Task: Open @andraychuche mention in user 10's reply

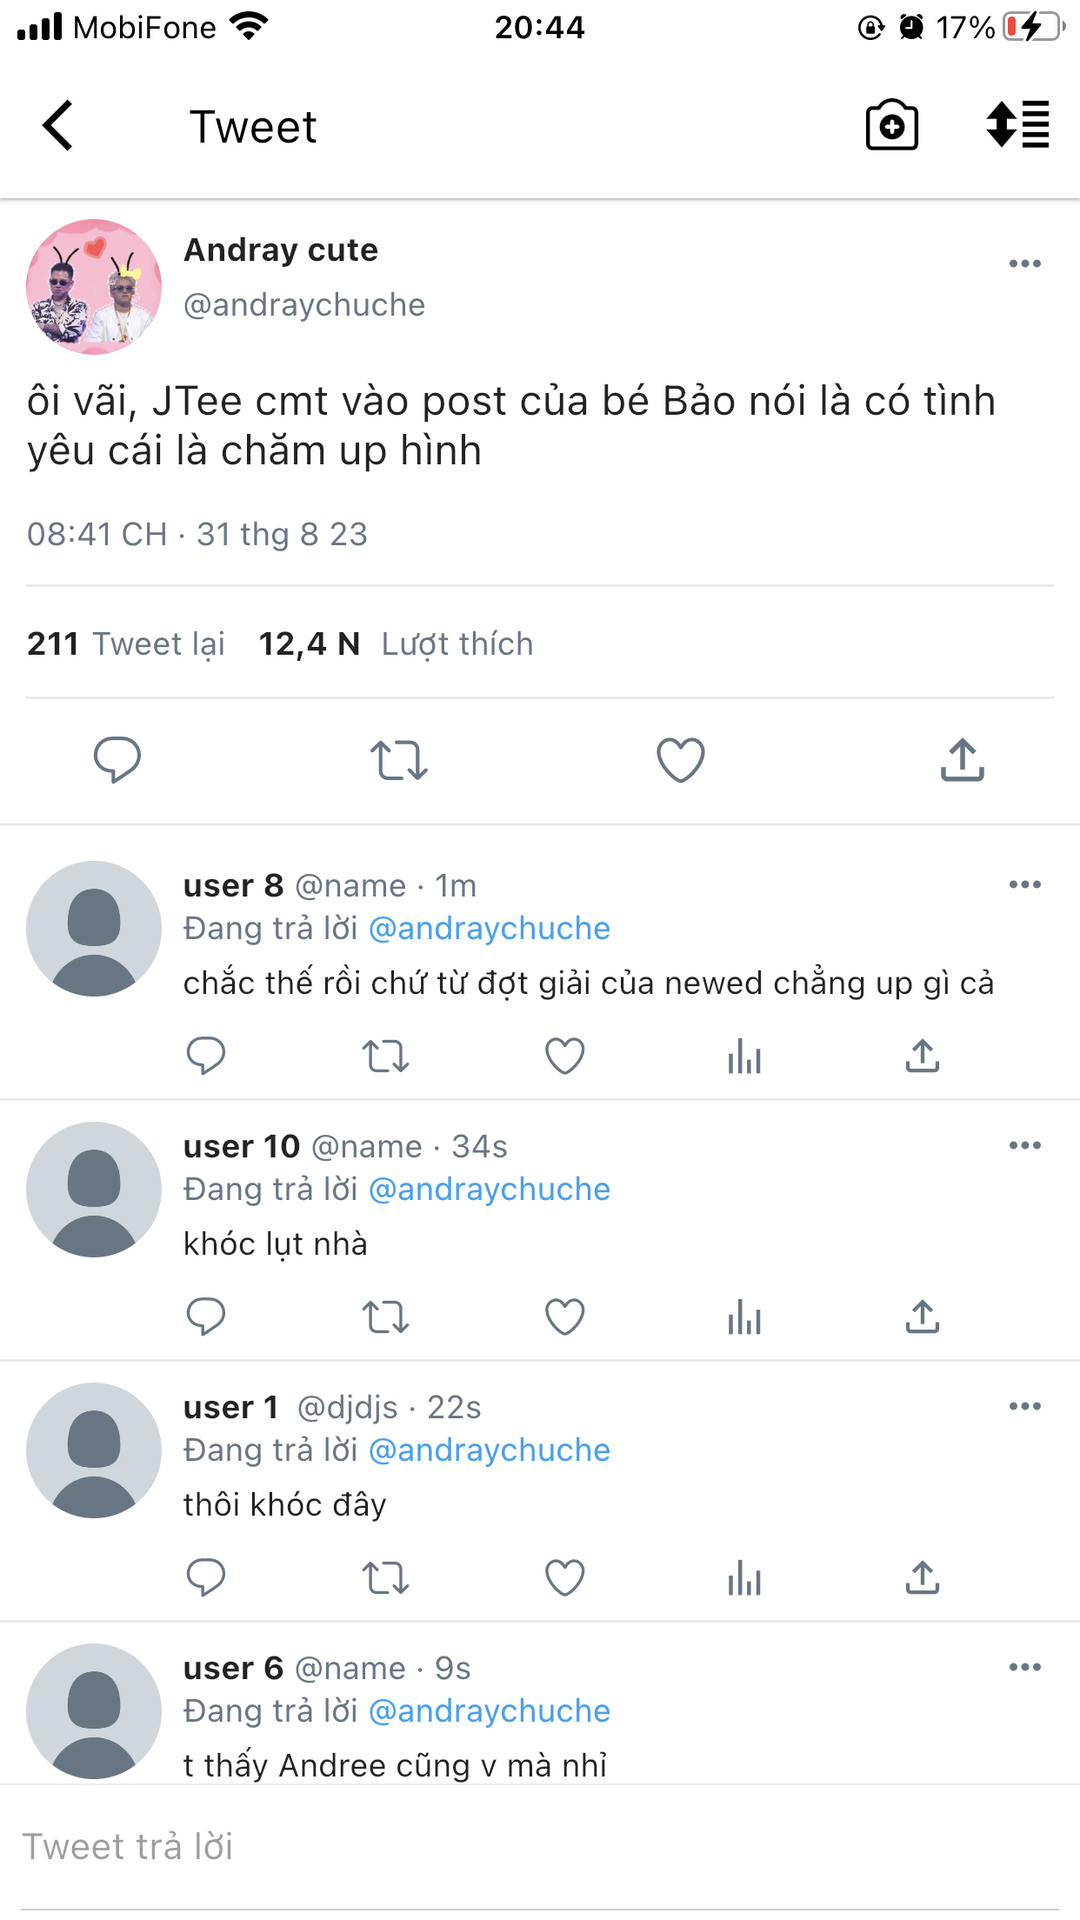Action: [x=489, y=1189]
